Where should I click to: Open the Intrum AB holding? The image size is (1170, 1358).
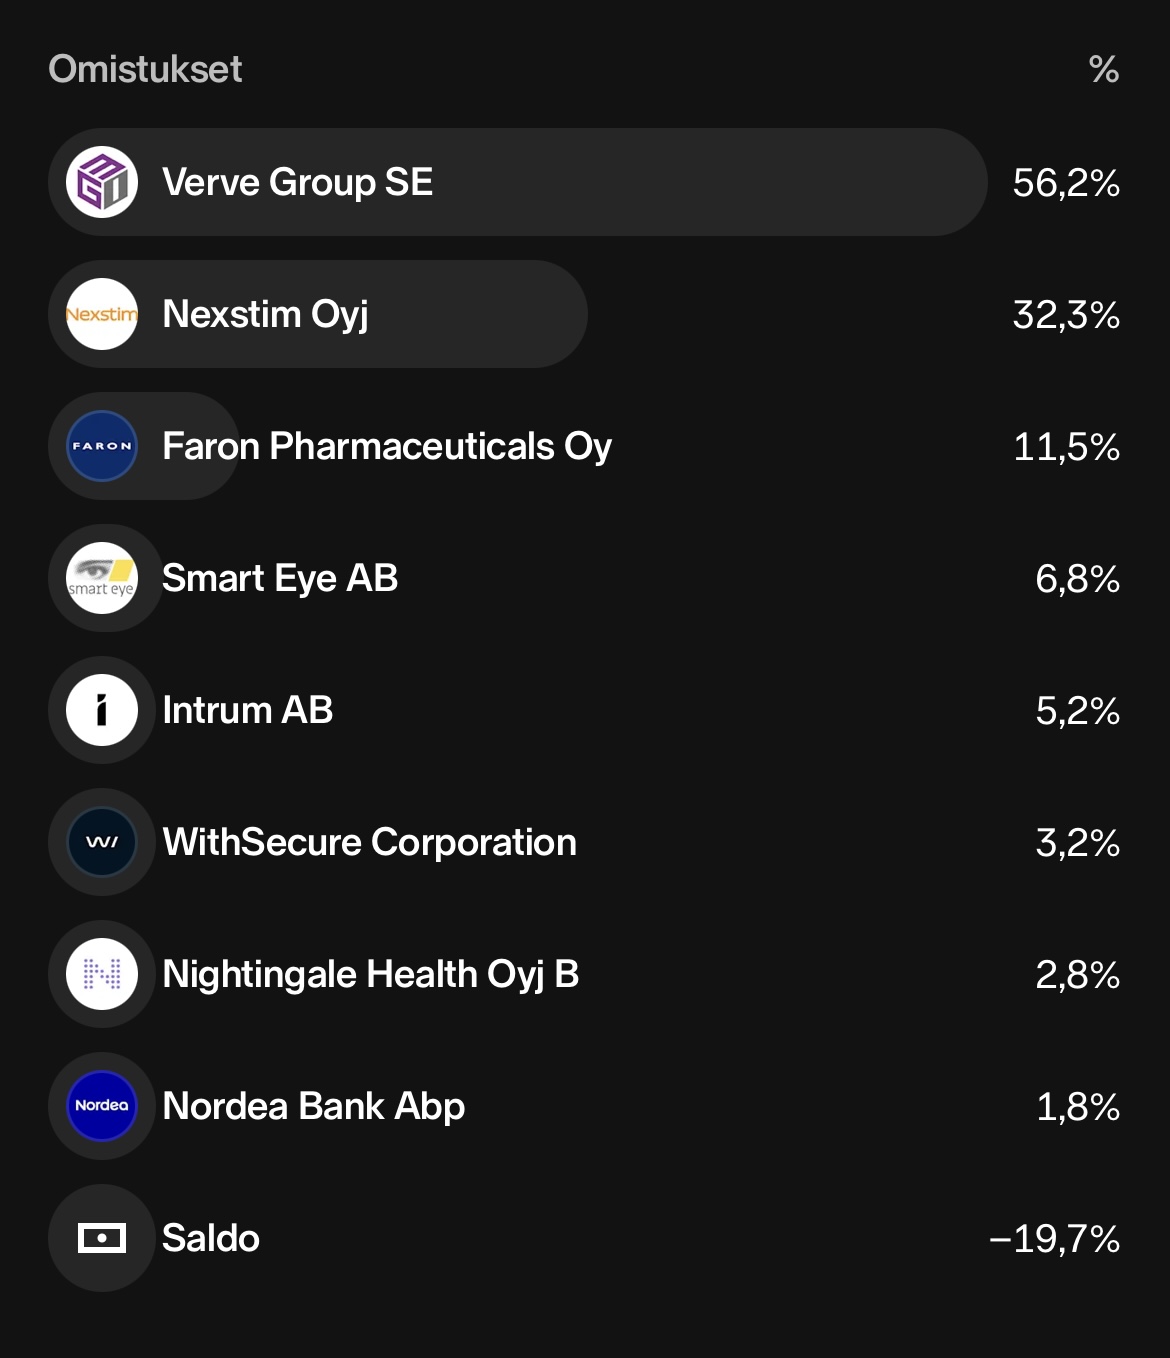coord(247,710)
